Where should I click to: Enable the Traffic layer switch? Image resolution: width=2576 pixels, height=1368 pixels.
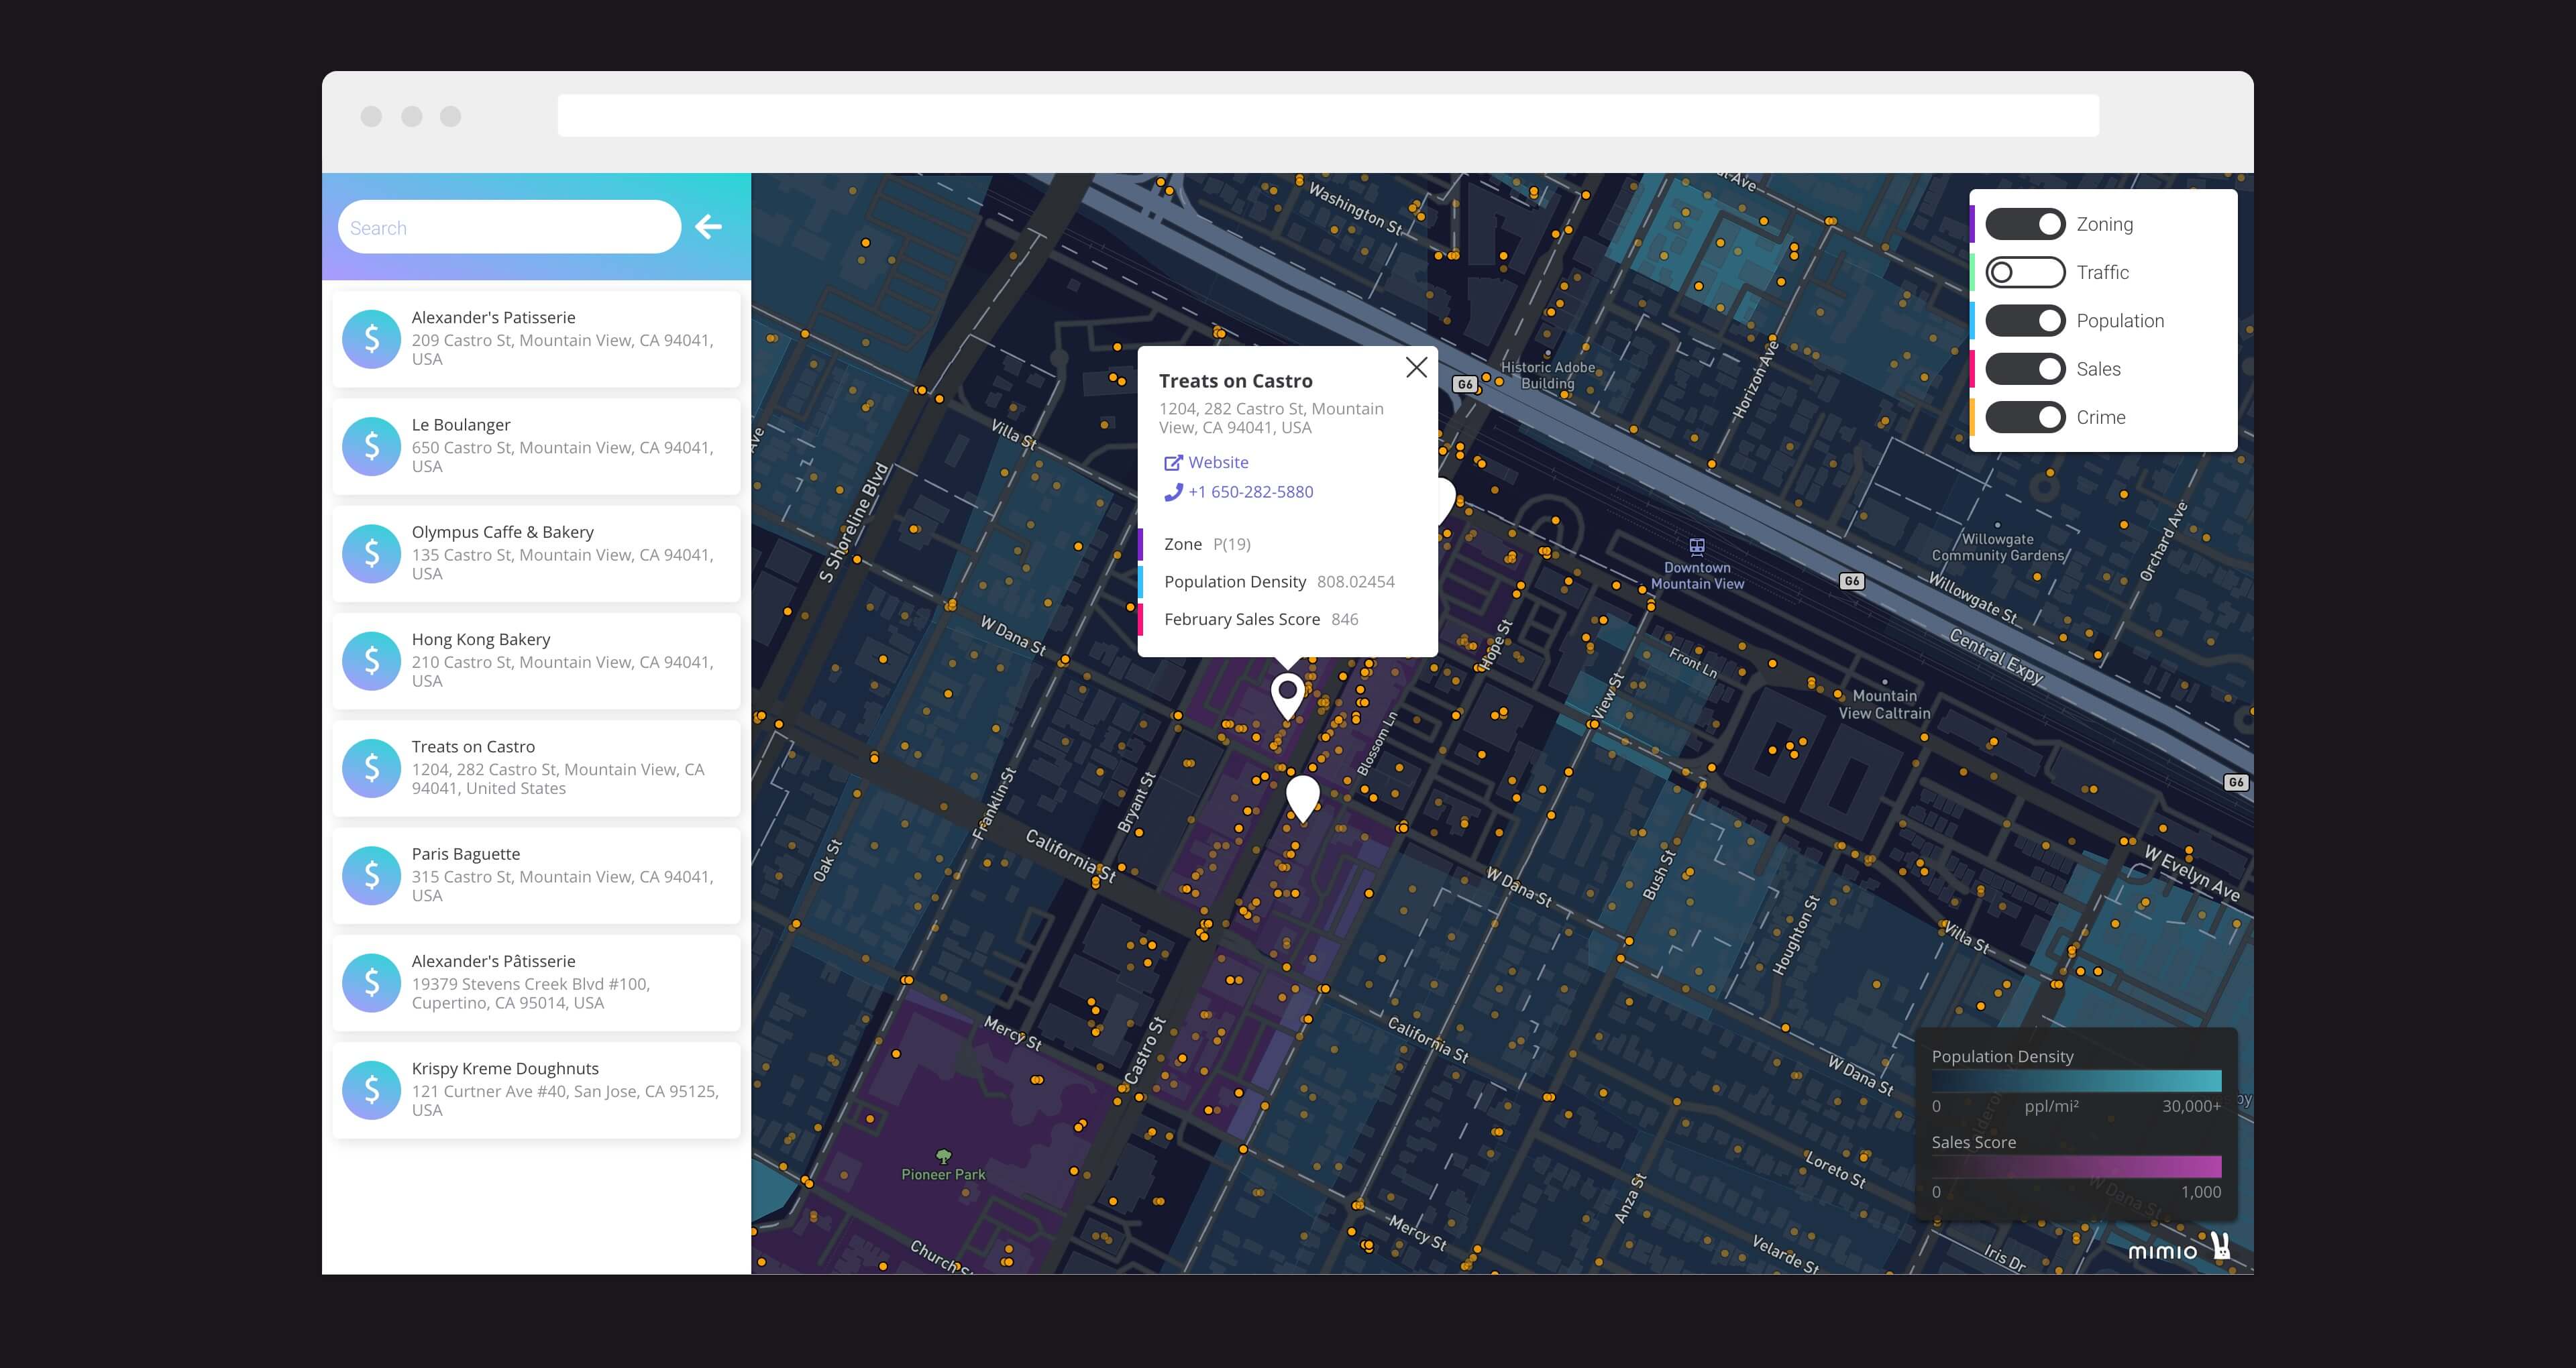coord(2025,272)
